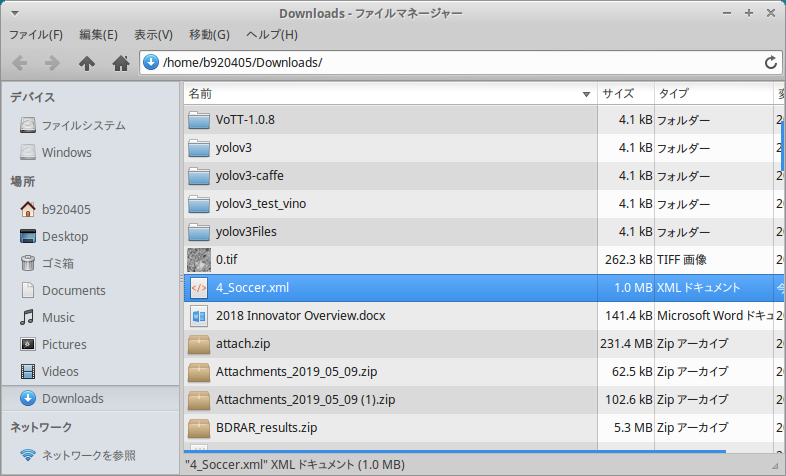Open the 移動(G) menu
This screenshot has width=786, height=476.
(x=209, y=35)
